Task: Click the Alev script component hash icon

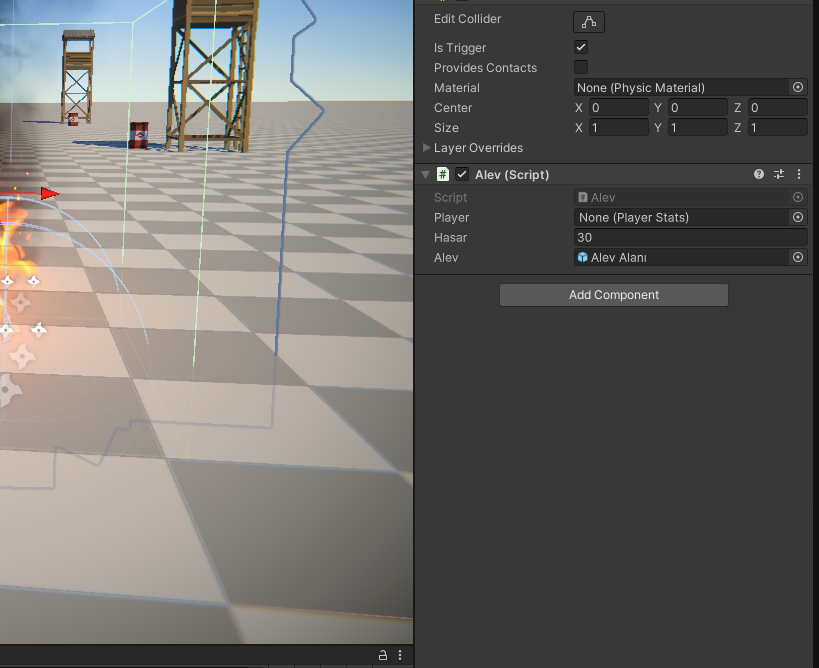Action: point(442,175)
